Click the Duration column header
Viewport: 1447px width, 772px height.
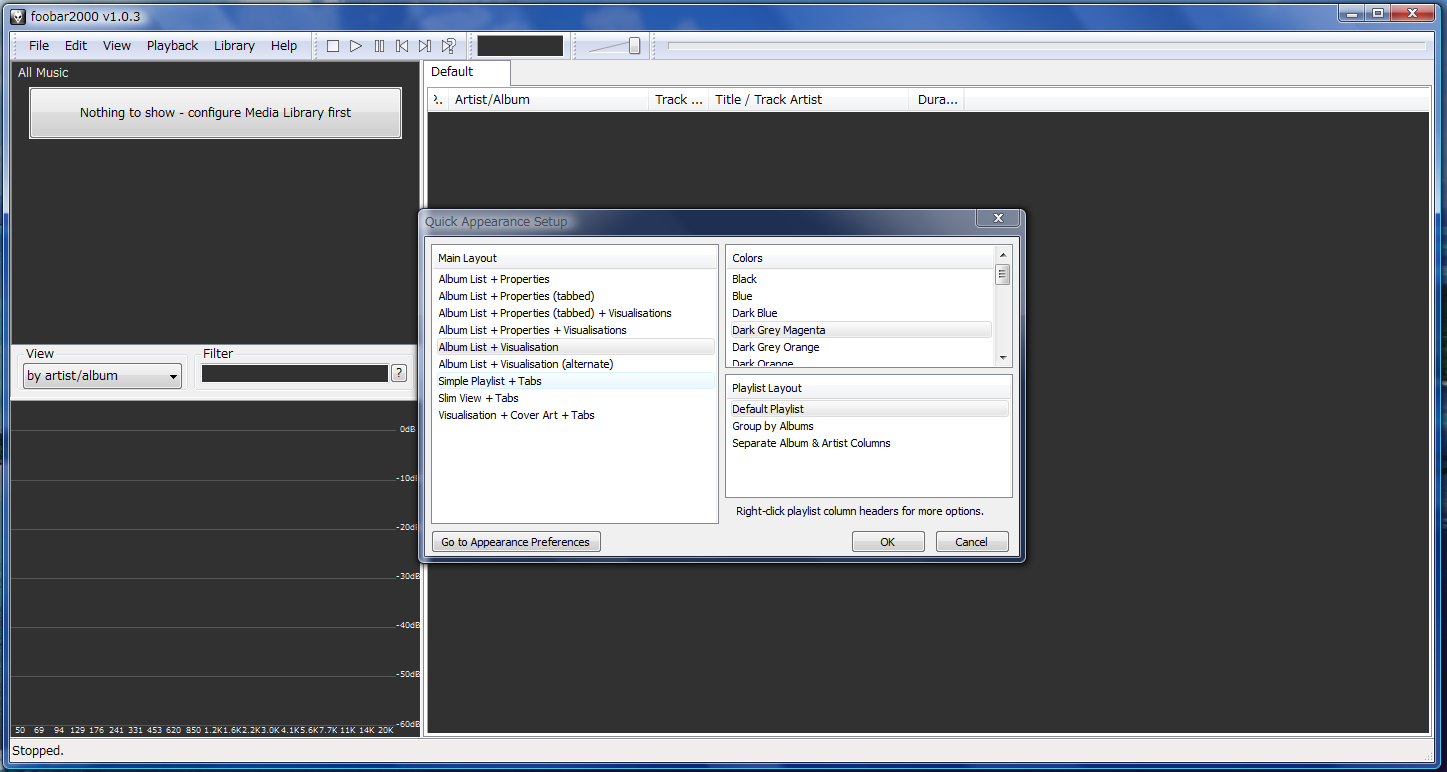coord(938,100)
